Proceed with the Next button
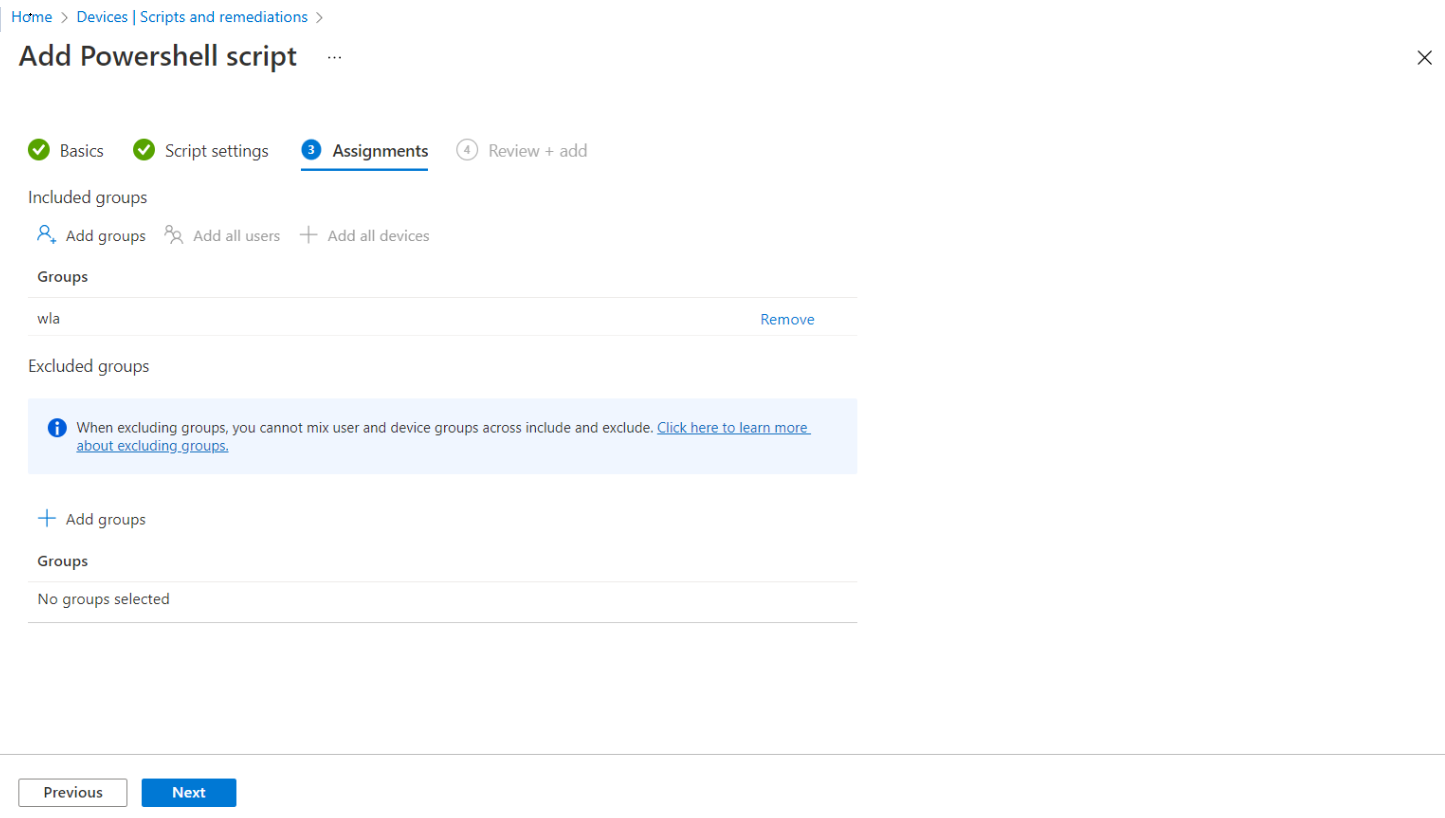The image size is (1445, 818). [x=189, y=792]
